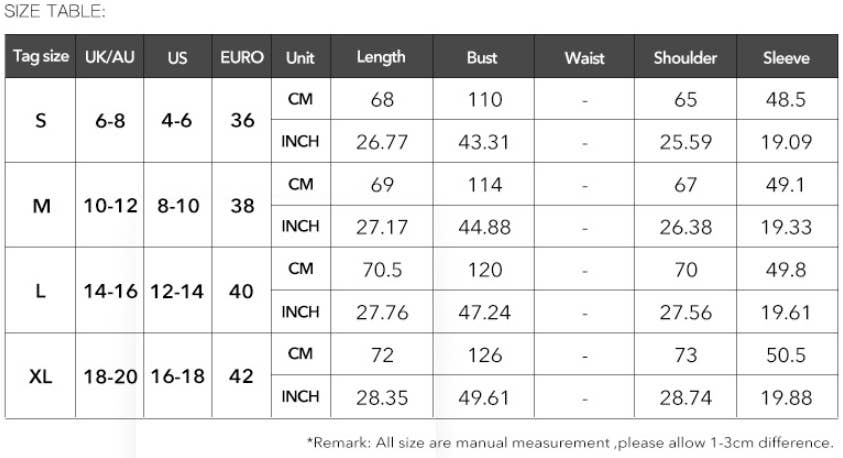Click the SIZE TABLE heading text
Viewport: 843px width, 458px height.
55,12
